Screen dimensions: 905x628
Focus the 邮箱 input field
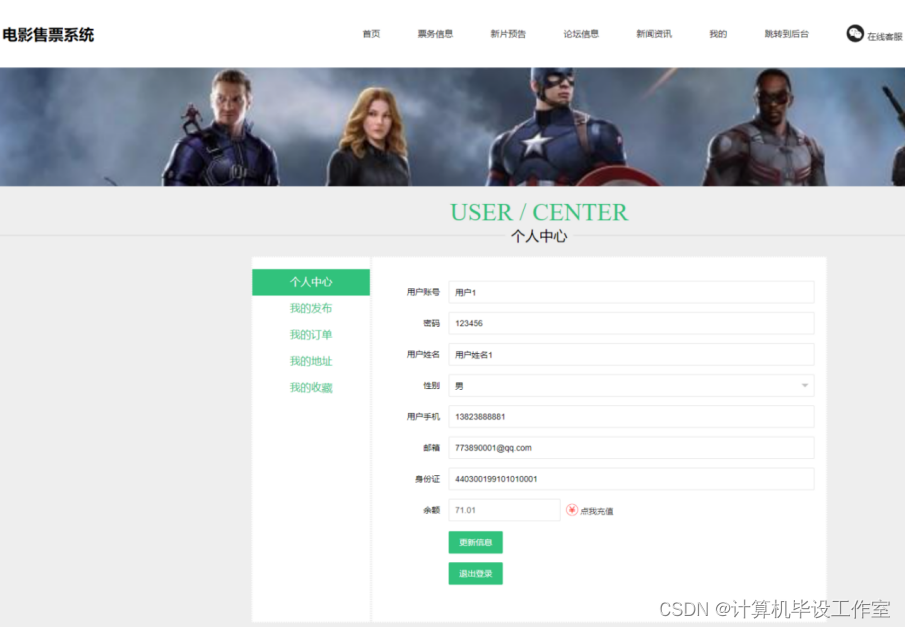coord(631,448)
